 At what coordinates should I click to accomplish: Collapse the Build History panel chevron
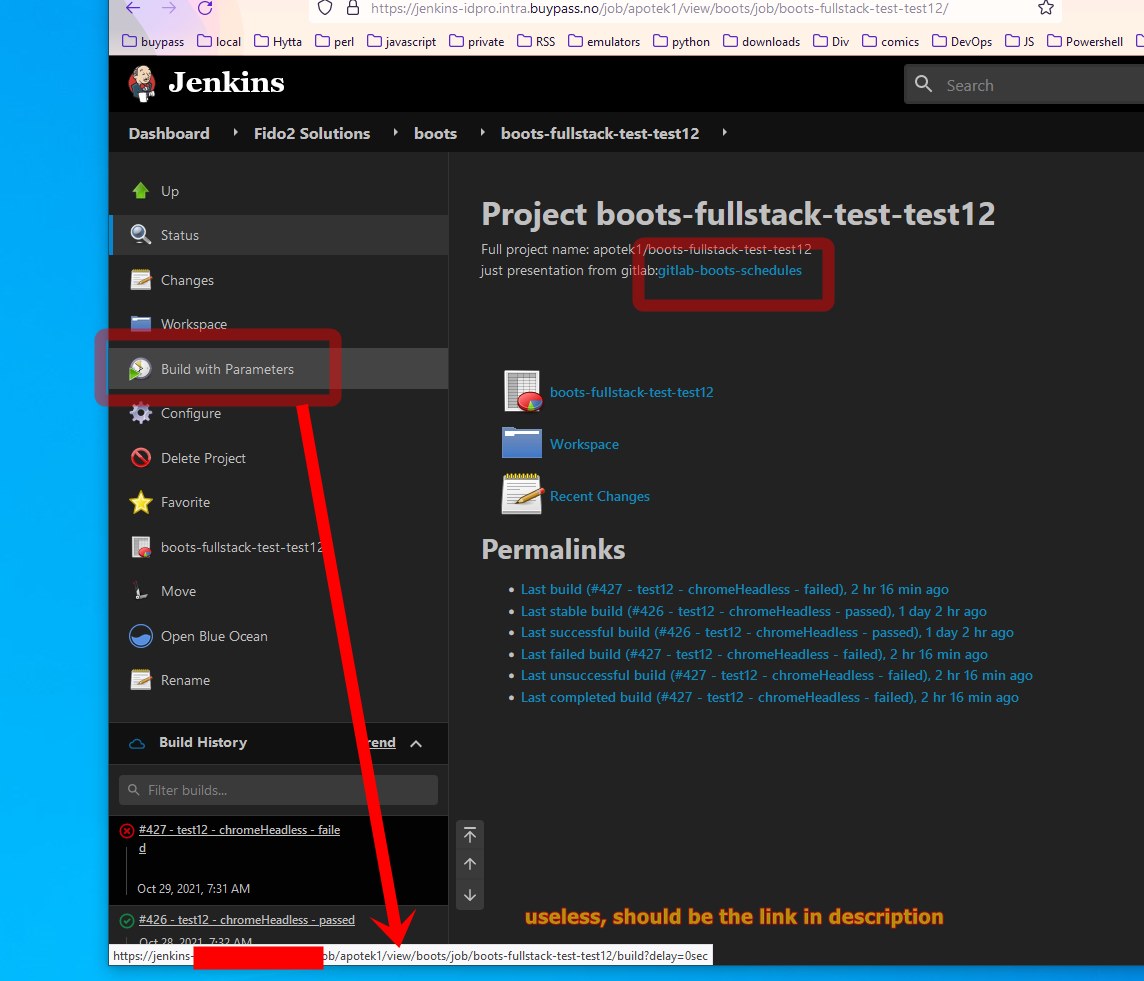click(x=416, y=743)
